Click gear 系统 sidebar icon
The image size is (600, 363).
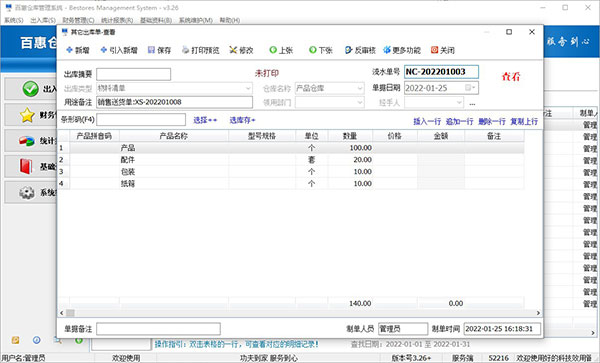click(27, 193)
